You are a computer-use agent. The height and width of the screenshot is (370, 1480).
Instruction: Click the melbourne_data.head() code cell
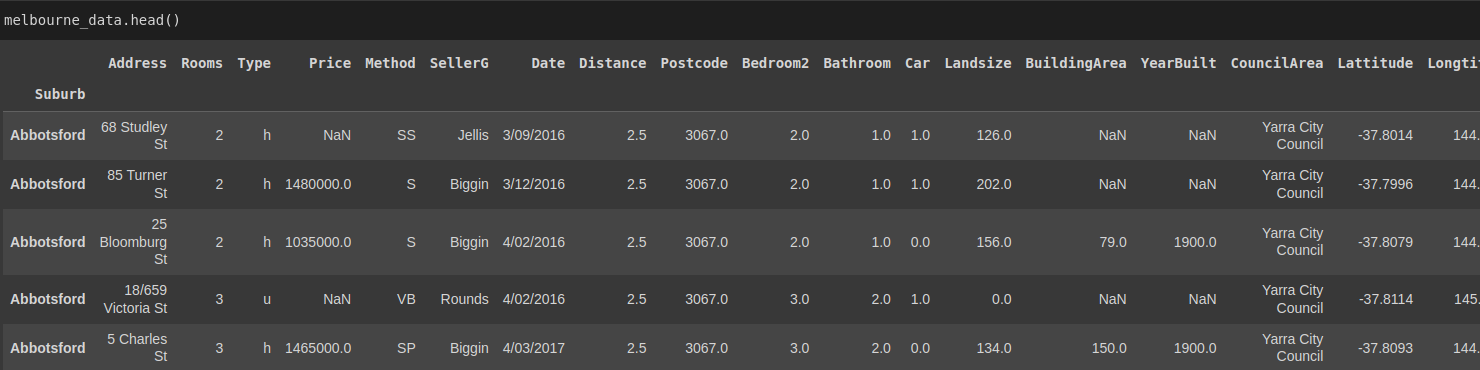click(740, 20)
